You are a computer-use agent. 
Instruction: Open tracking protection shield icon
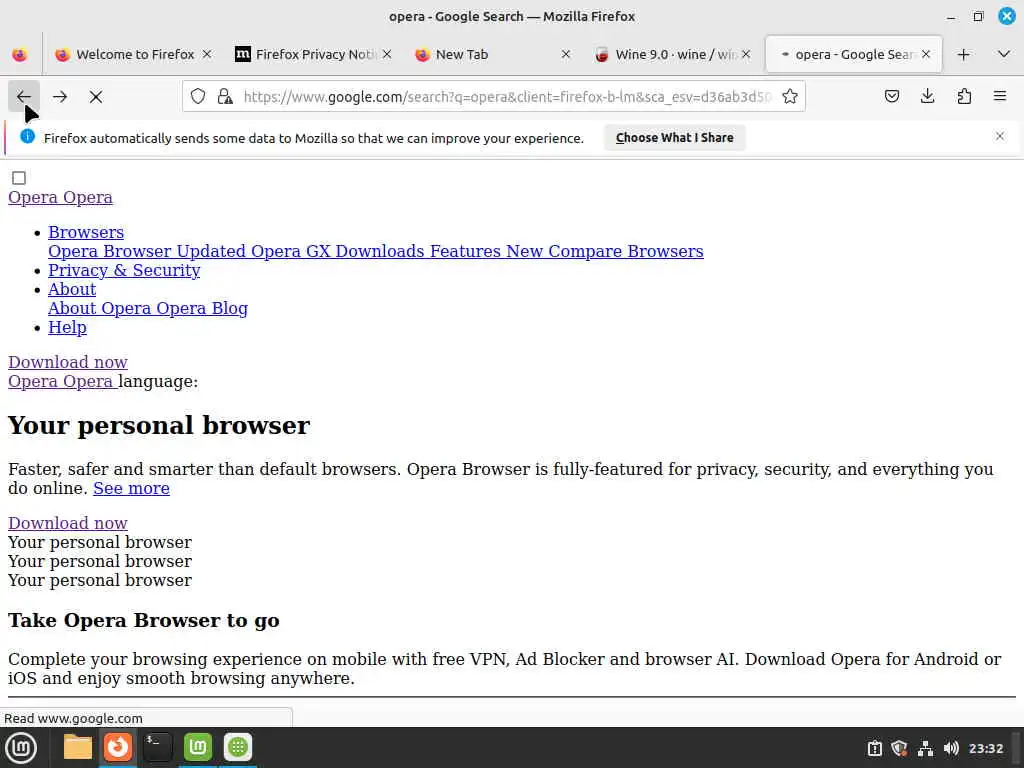pos(198,97)
